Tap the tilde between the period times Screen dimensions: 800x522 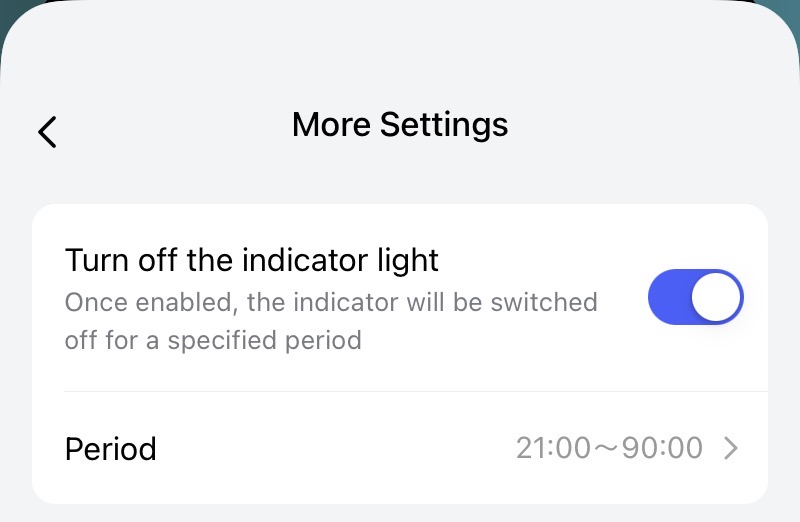(607, 448)
